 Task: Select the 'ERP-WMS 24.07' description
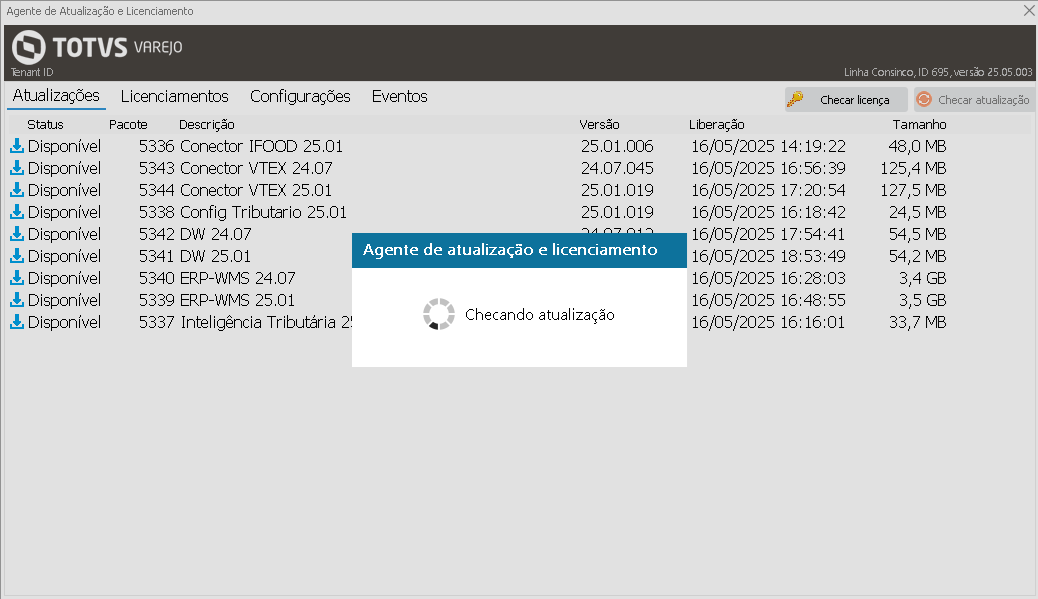pos(238,277)
